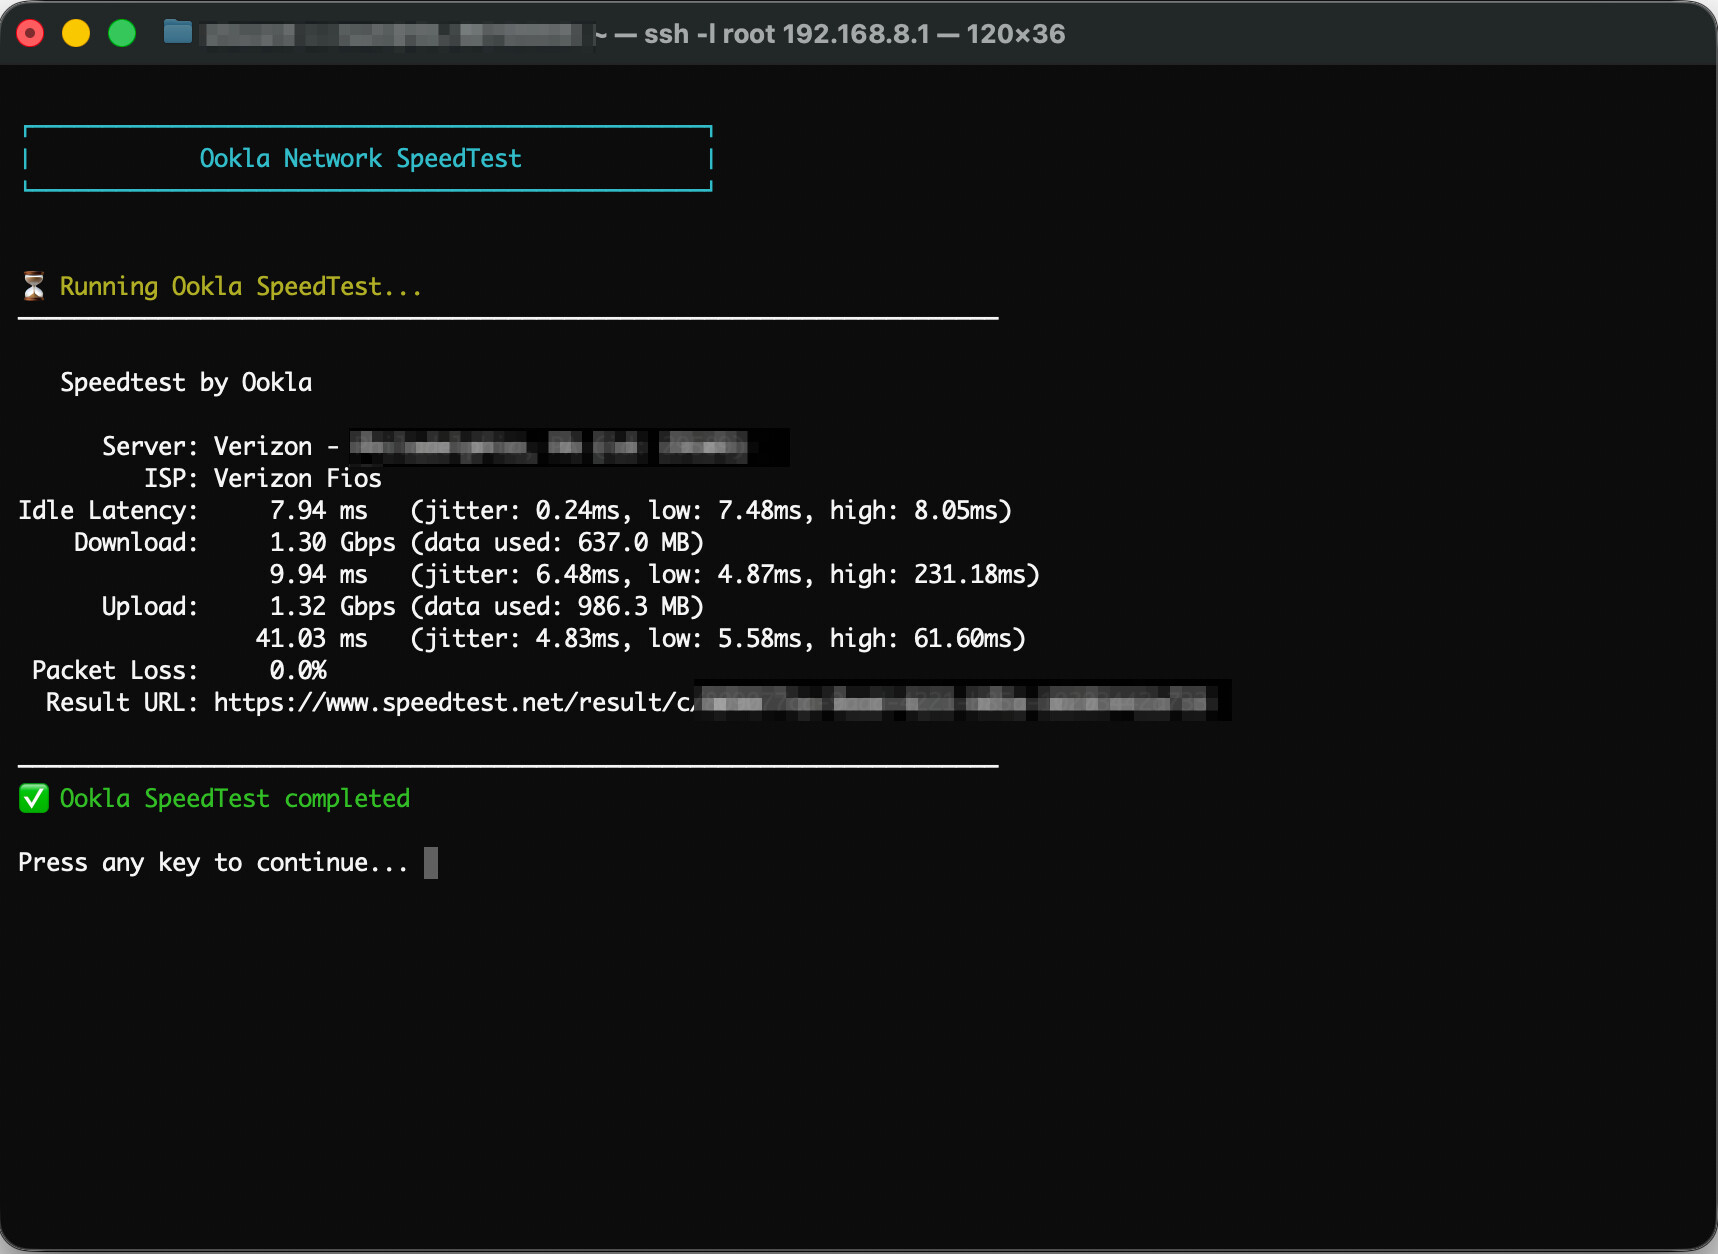
Task: Click the Idle Latency 7.94 ms value
Action: tap(318, 511)
